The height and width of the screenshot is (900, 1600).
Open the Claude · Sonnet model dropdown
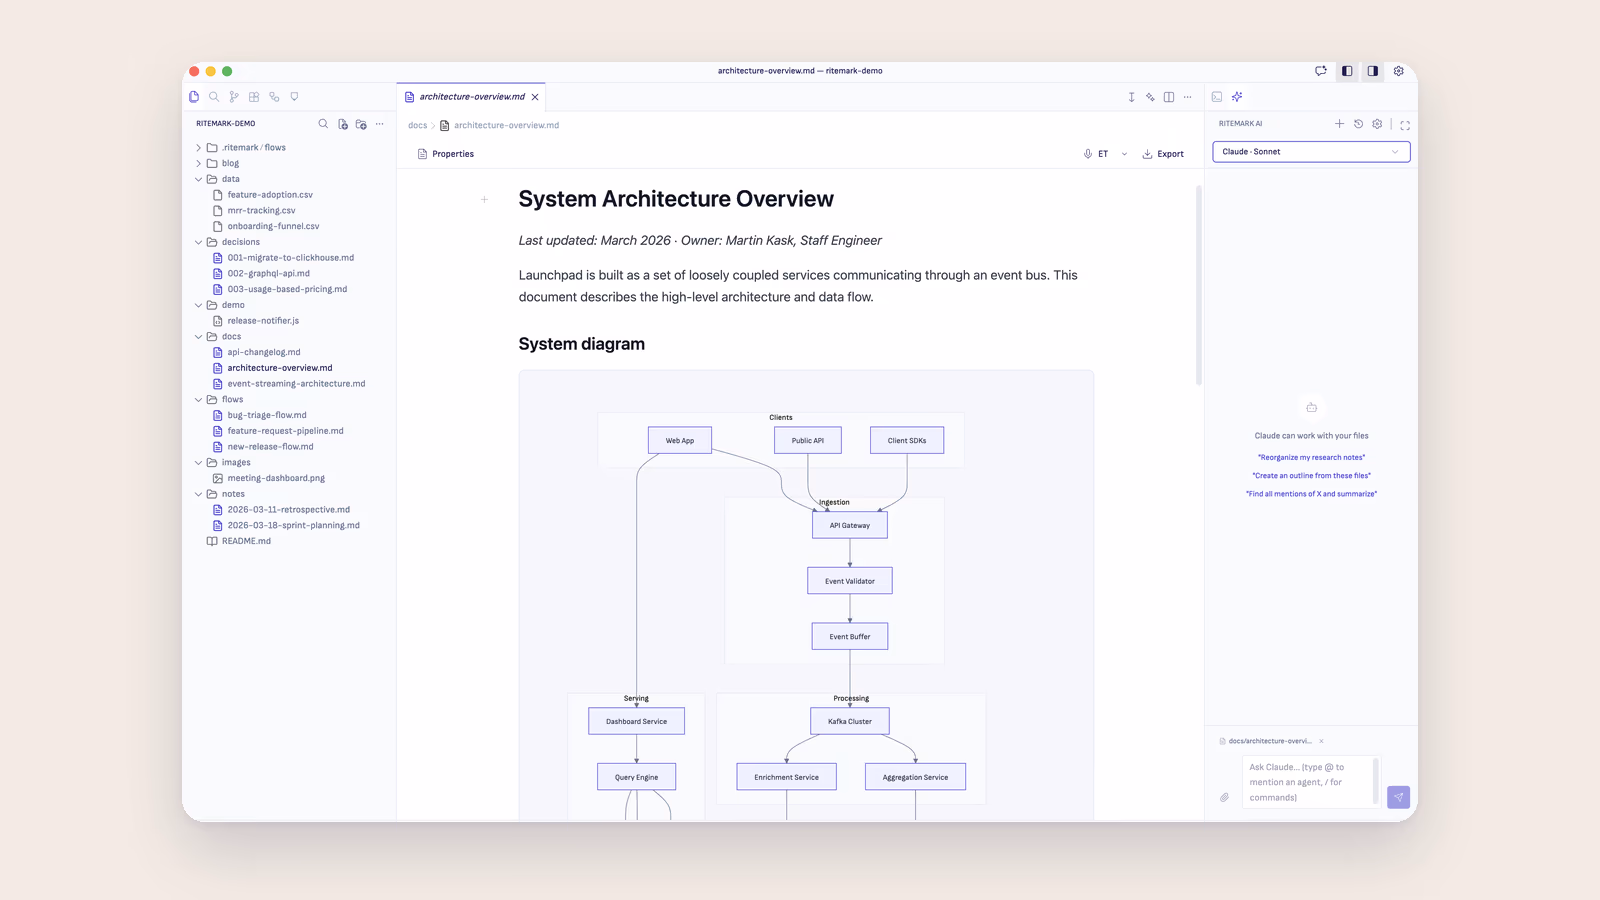tap(1311, 152)
